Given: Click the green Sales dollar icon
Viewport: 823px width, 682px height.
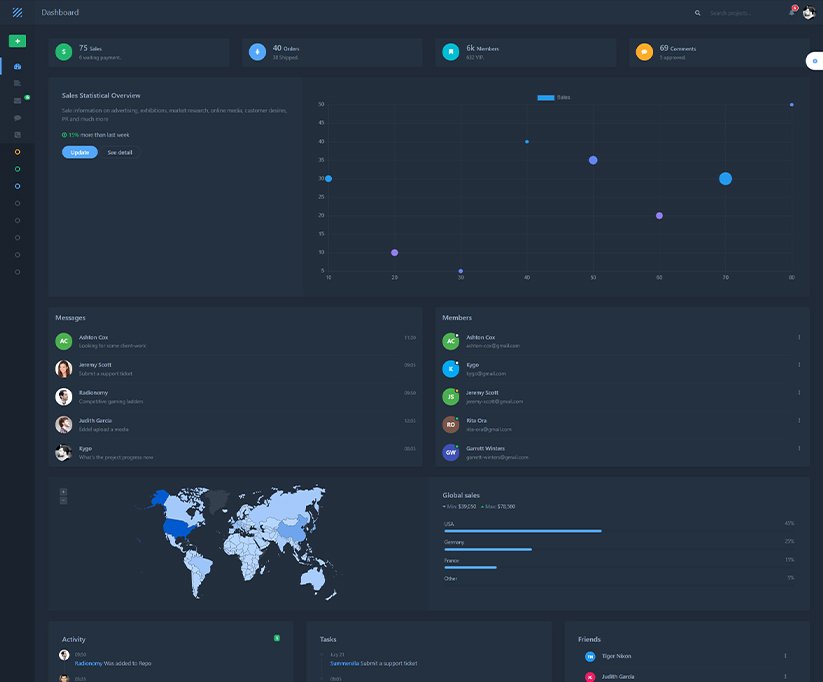Looking at the screenshot, I should coord(64,52).
